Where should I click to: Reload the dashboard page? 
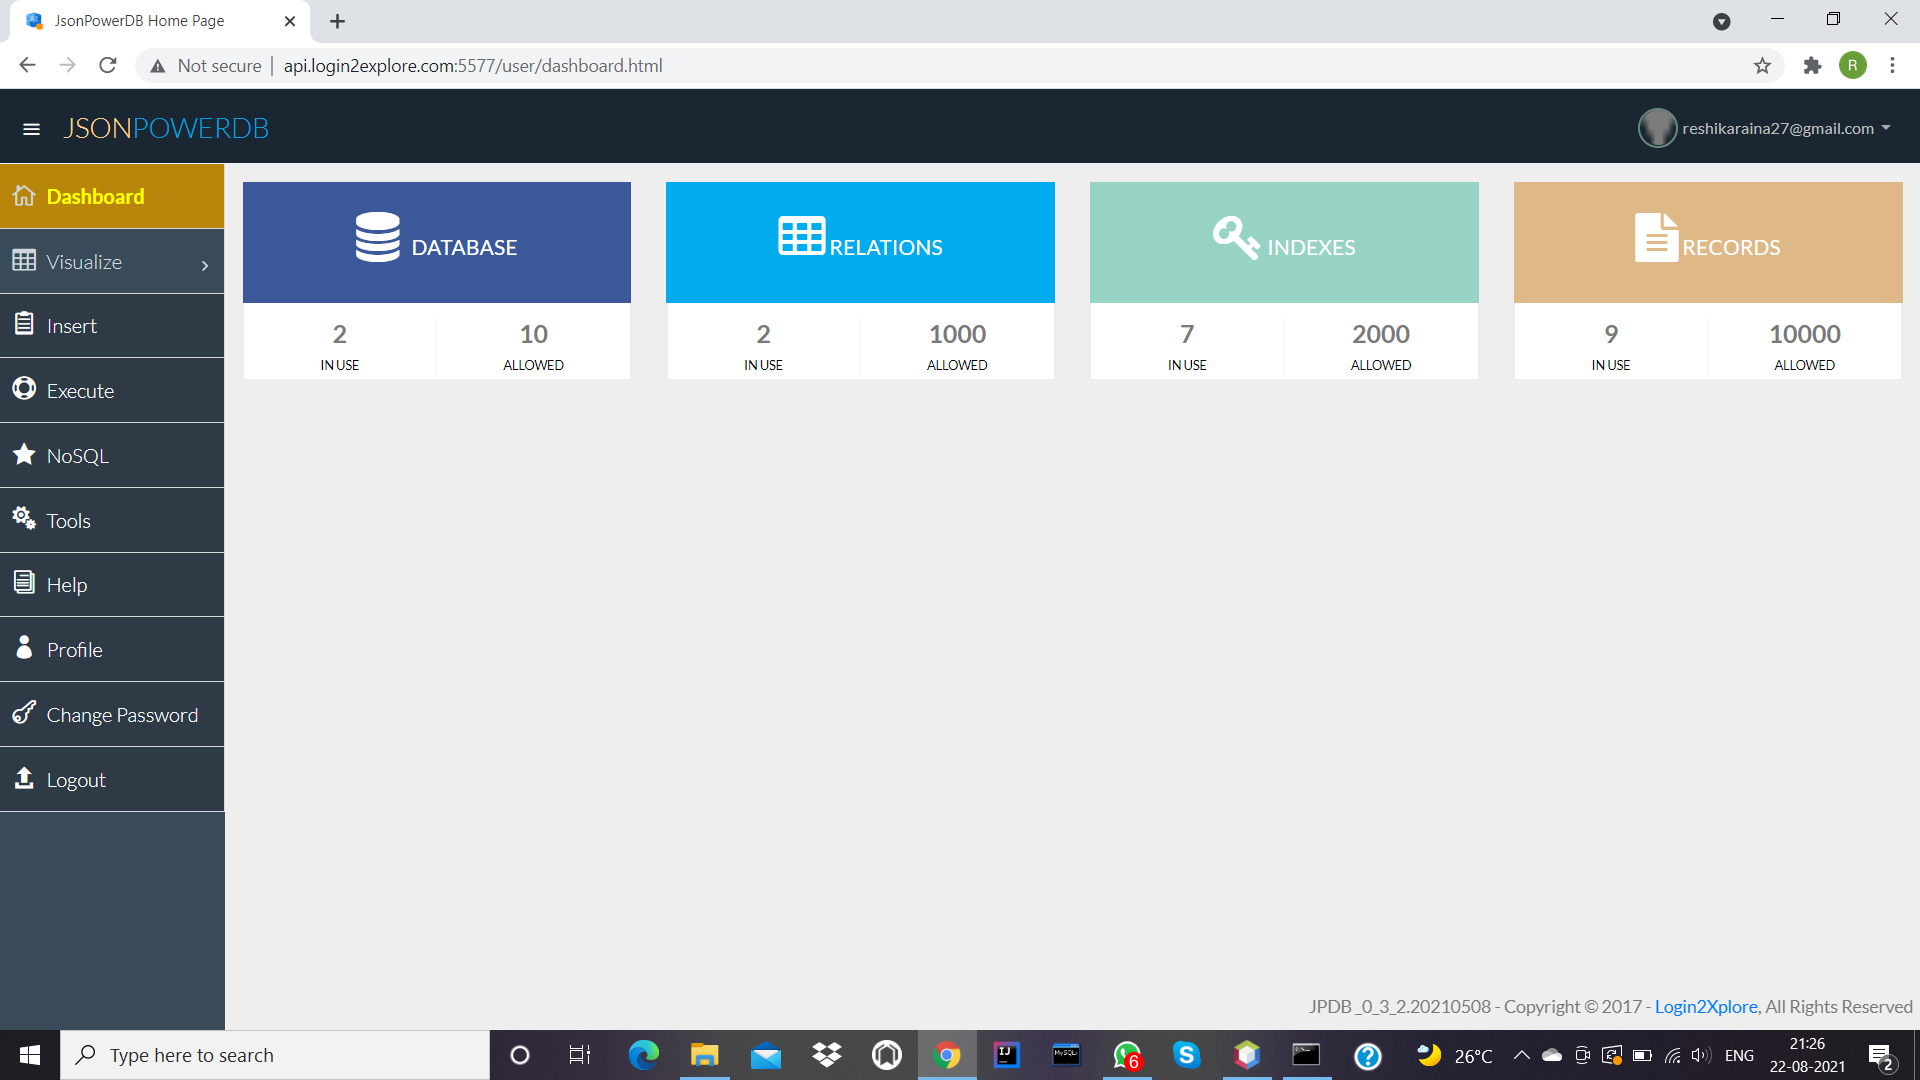click(x=108, y=66)
